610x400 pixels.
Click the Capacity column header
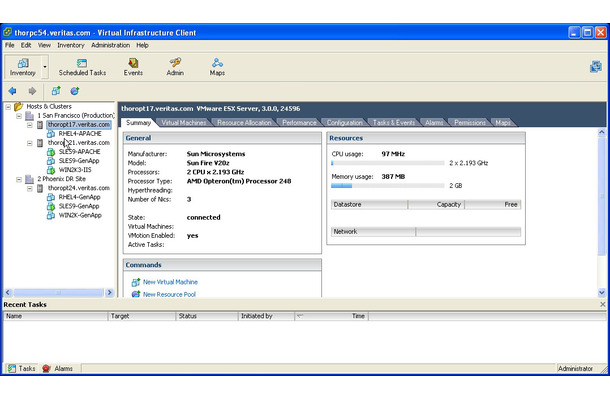point(436,205)
